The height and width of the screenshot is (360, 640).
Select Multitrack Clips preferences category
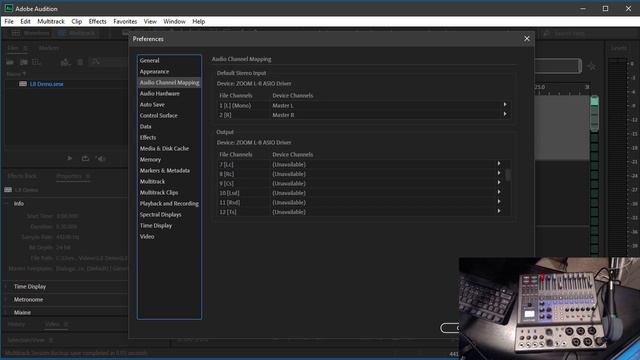tap(159, 193)
